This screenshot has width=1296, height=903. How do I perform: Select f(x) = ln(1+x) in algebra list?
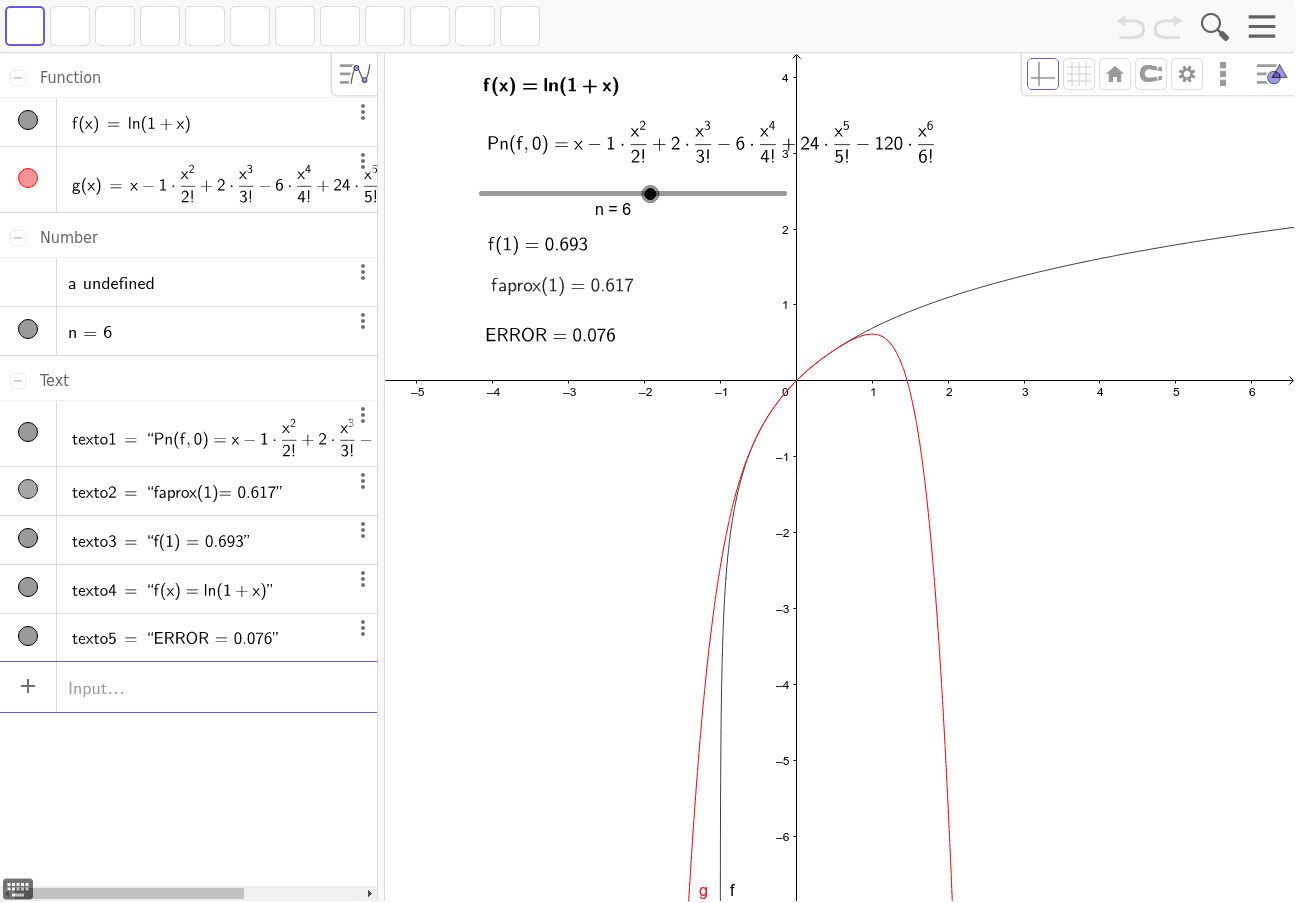131,124
